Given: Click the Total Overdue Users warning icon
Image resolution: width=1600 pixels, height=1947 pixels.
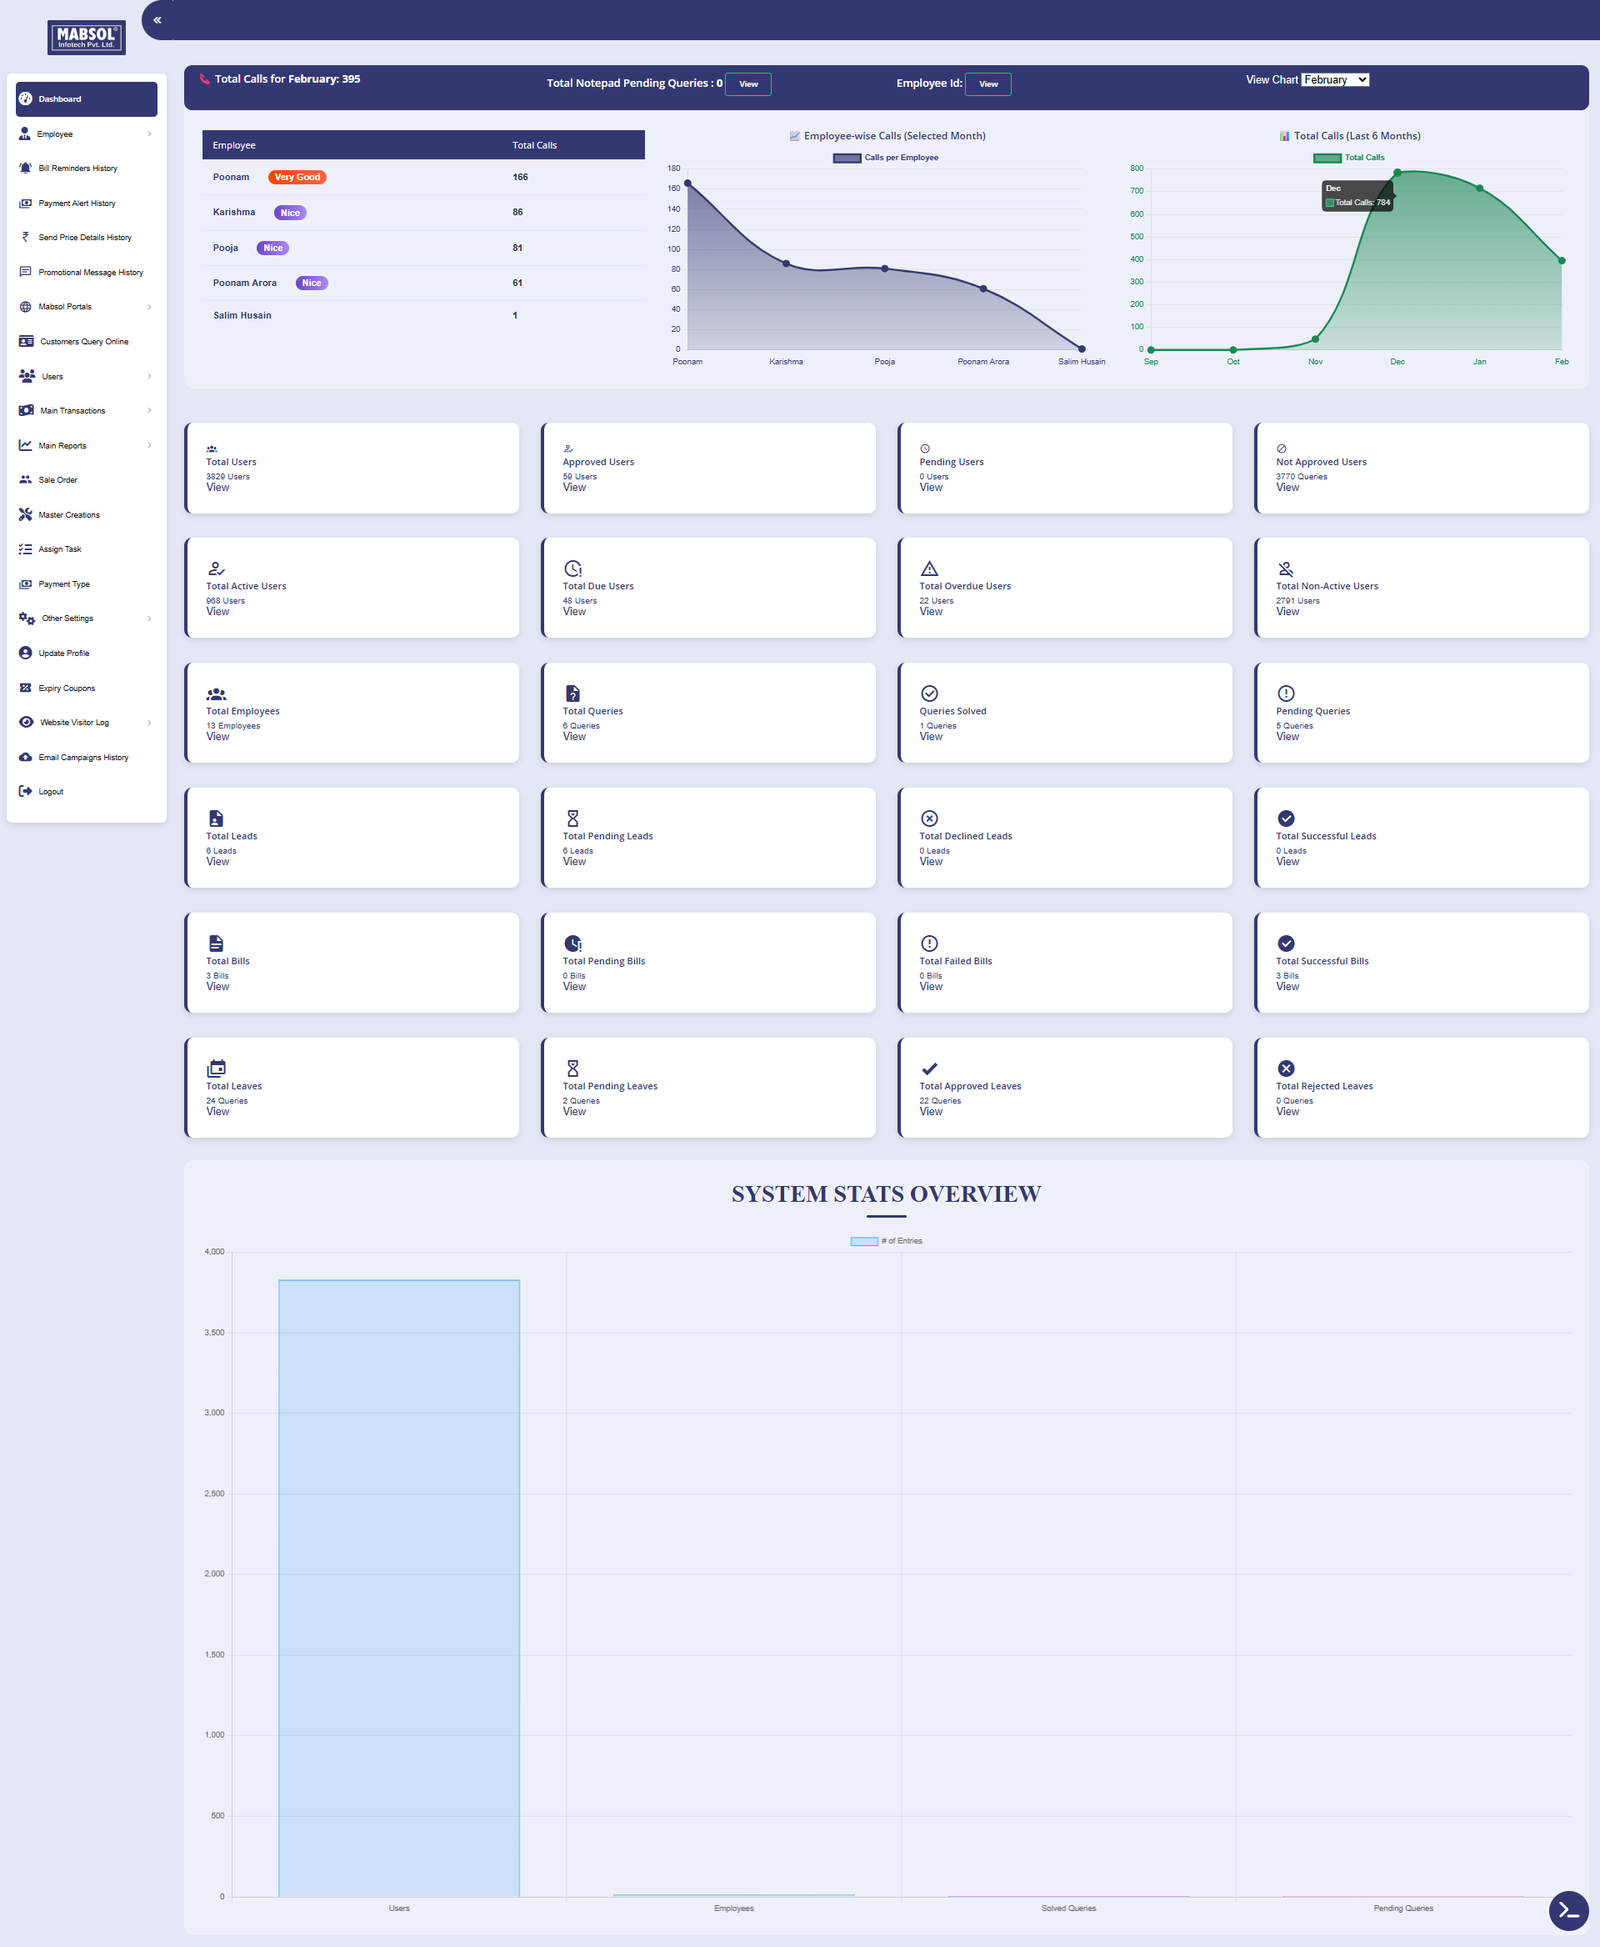Looking at the screenshot, I should pyautogui.click(x=929, y=569).
